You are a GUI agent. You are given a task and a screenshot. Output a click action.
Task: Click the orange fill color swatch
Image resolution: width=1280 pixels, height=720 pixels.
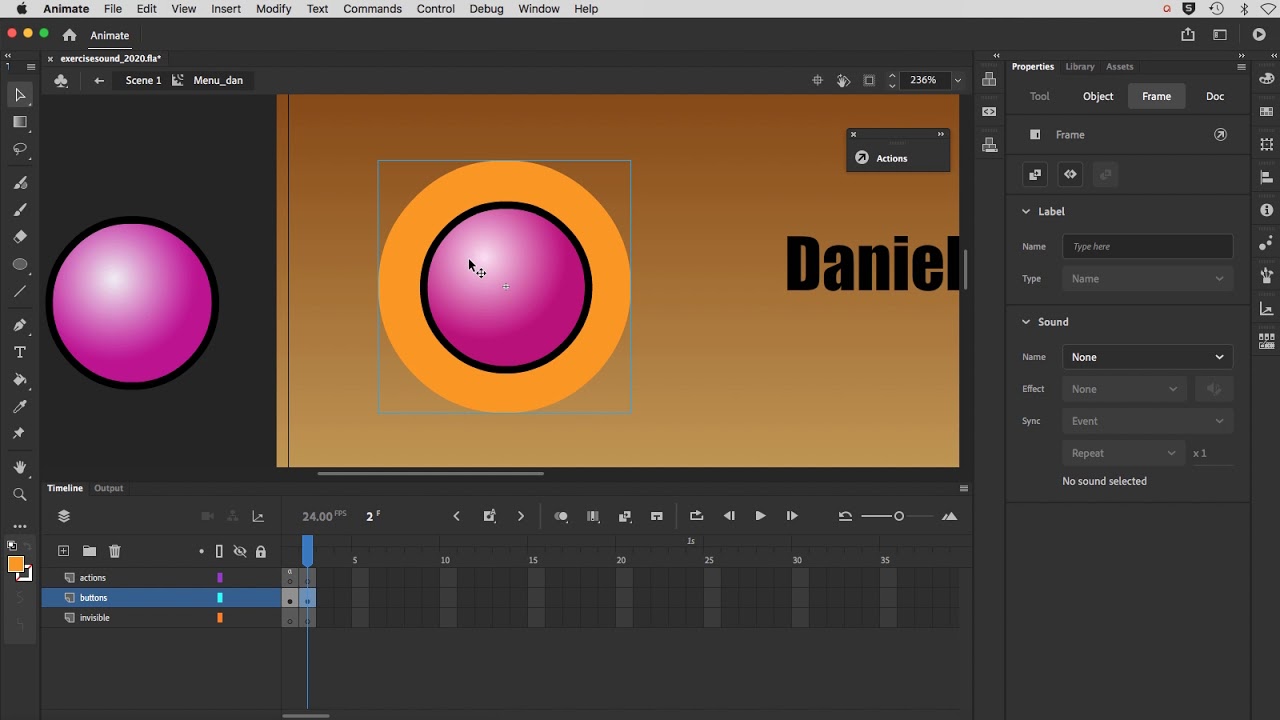pos(16,565)
